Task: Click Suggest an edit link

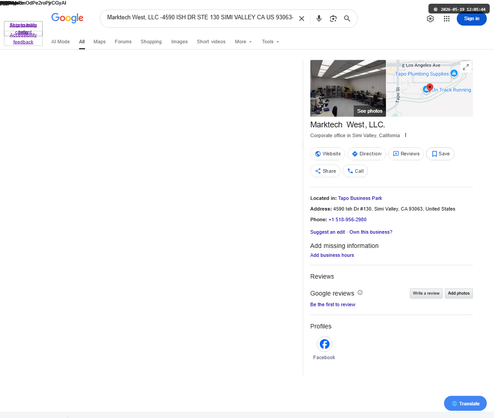Action: (328, 232)
